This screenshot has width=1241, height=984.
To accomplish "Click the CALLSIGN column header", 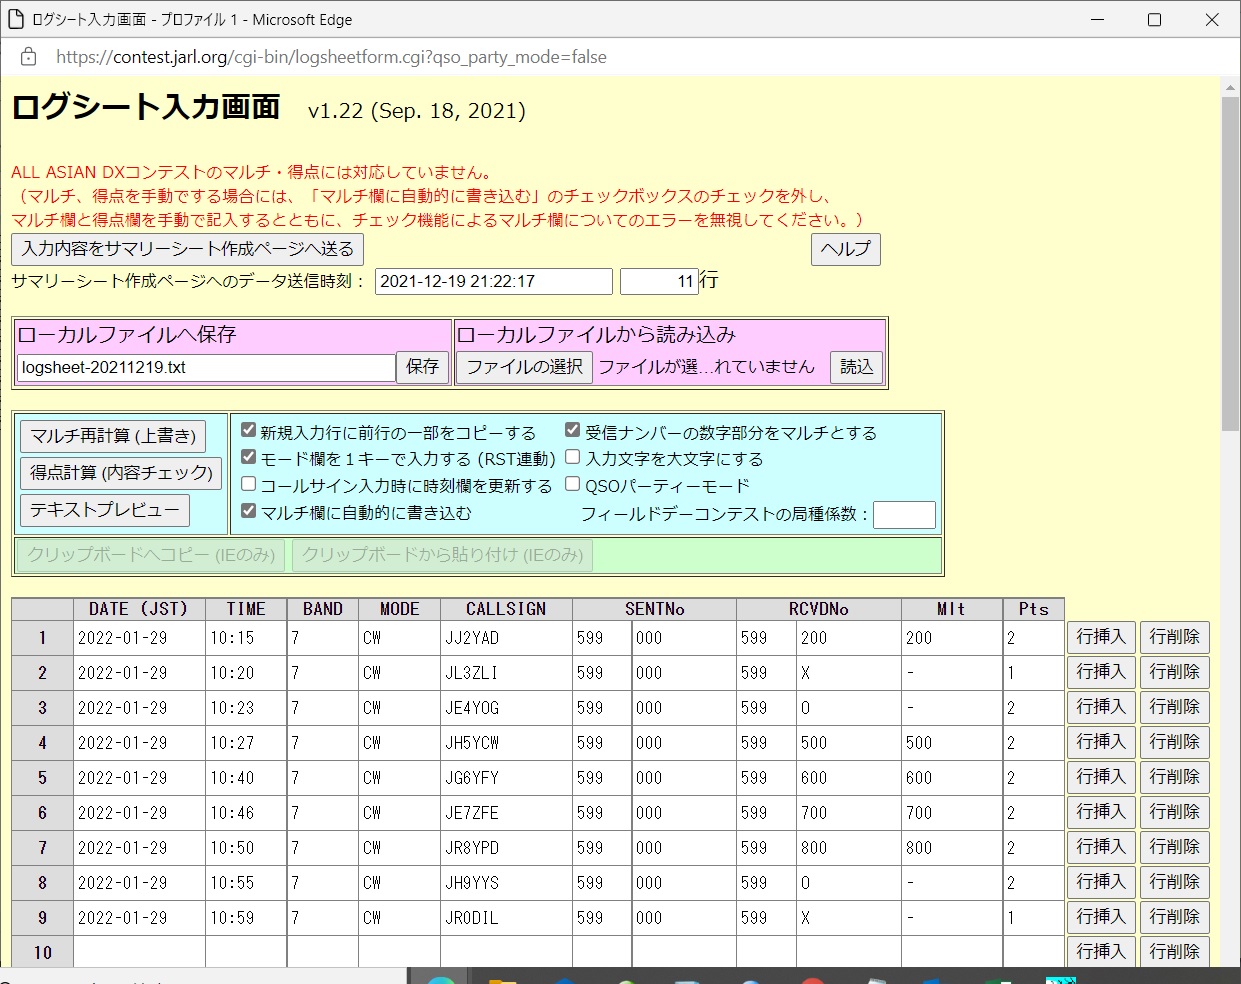I will [506, 609].
